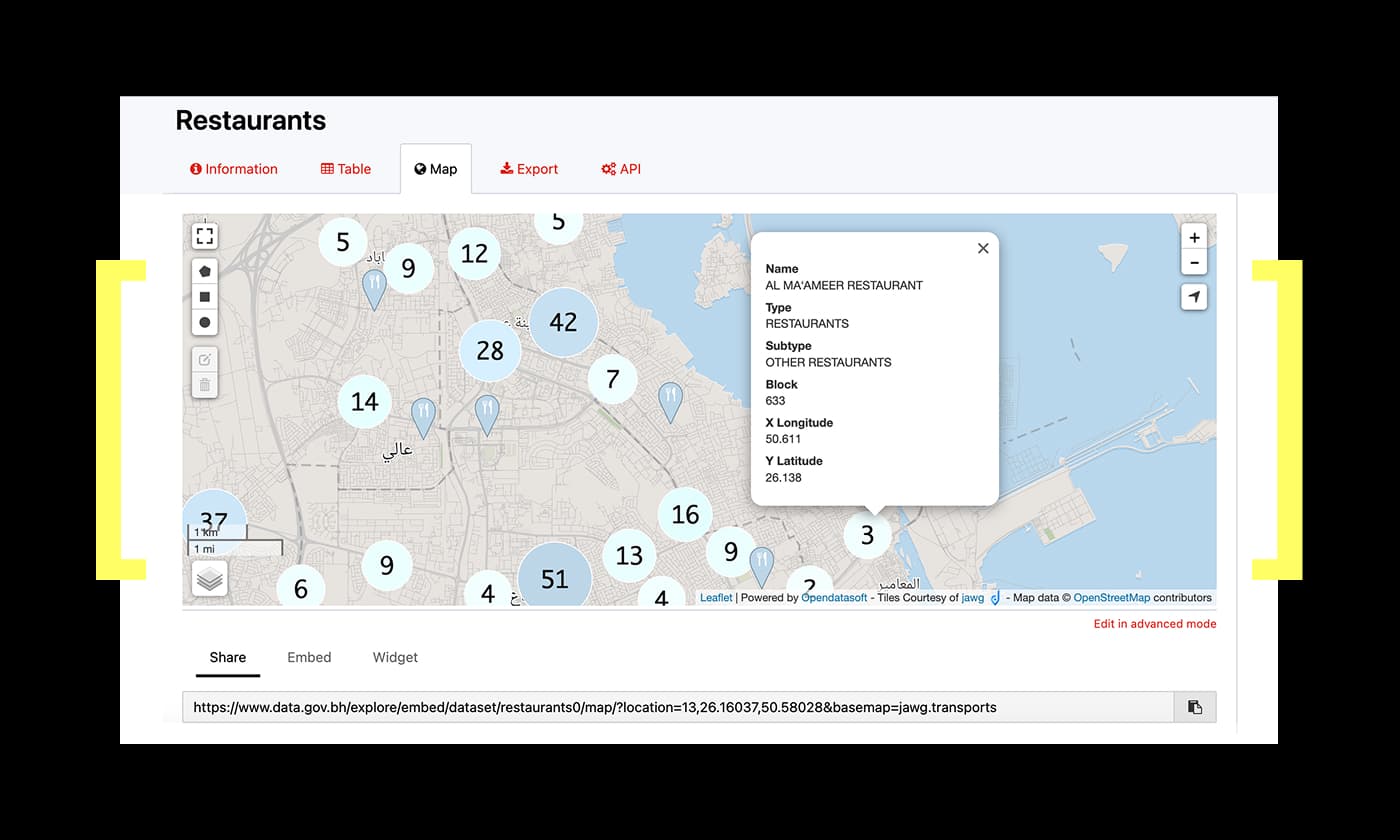Zoom out on the map
1400x840 pixels.
[1194, 263]
